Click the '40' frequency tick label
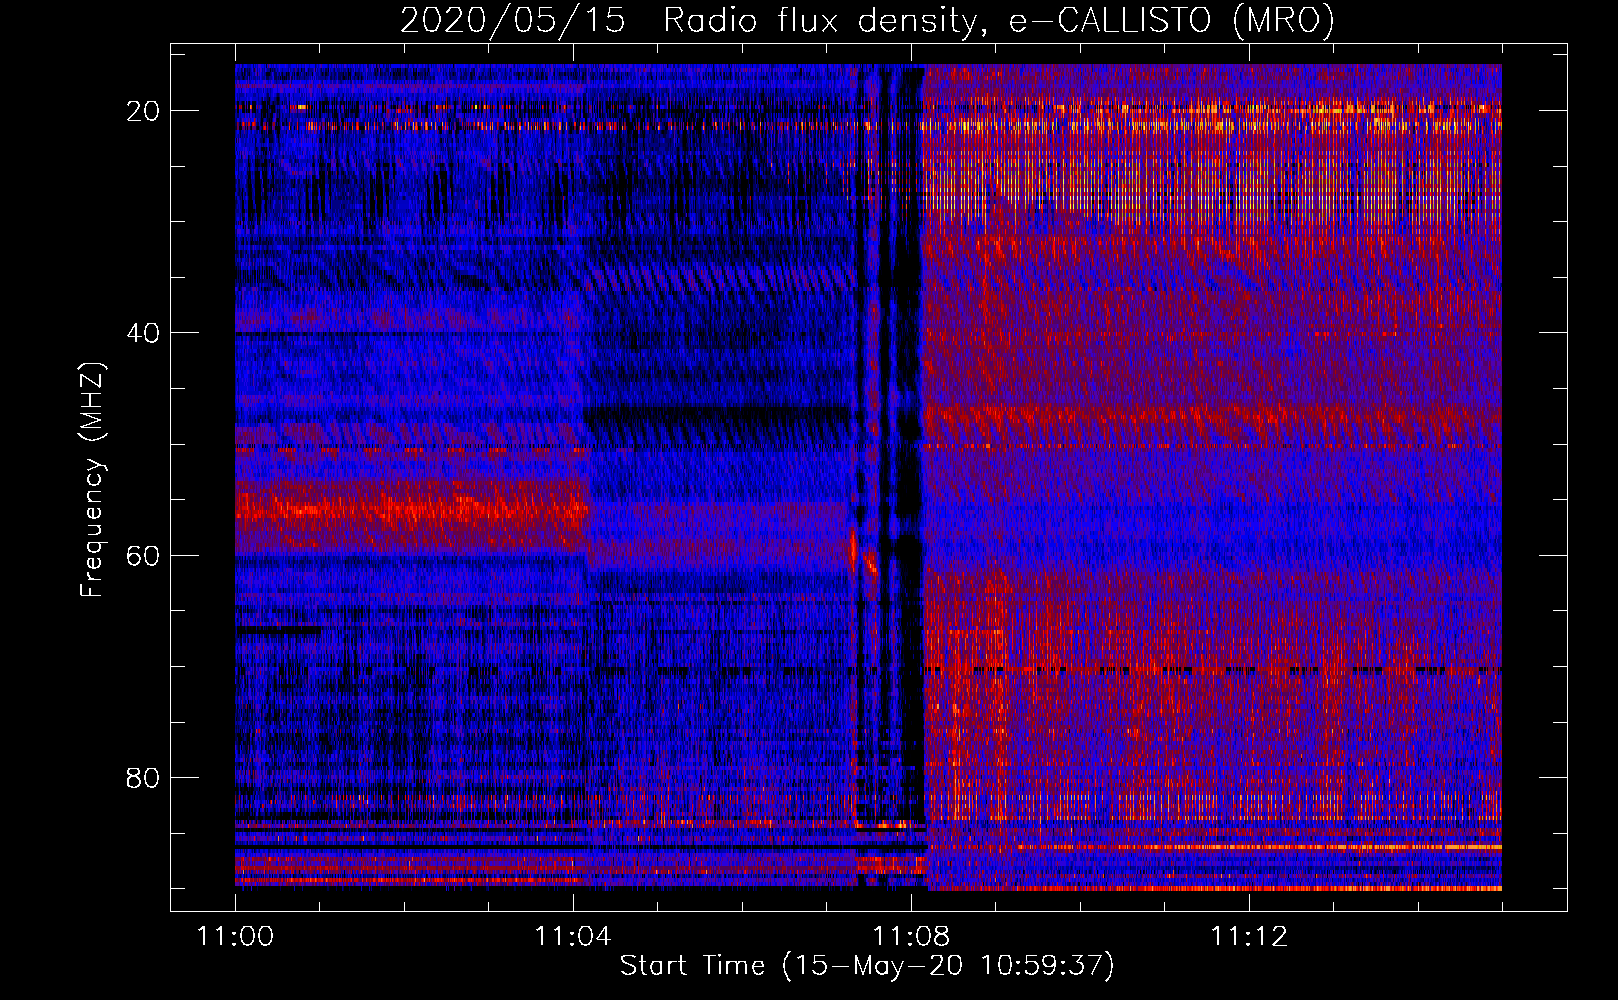This screenshot has height=1000, width=1618. 144,333
